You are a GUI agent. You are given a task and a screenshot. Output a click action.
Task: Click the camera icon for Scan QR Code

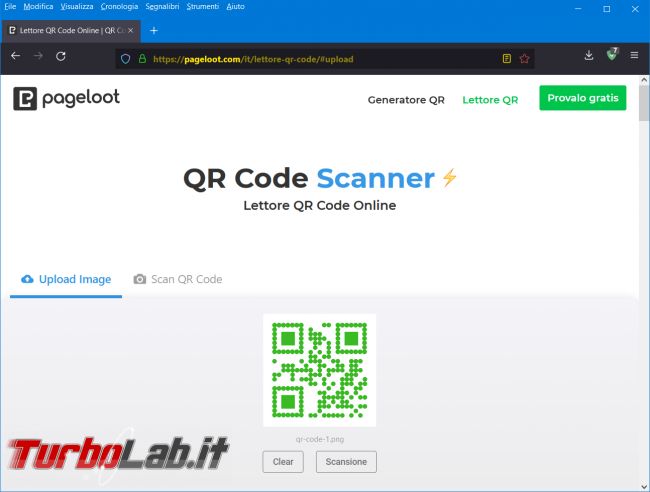coord(140,279)
